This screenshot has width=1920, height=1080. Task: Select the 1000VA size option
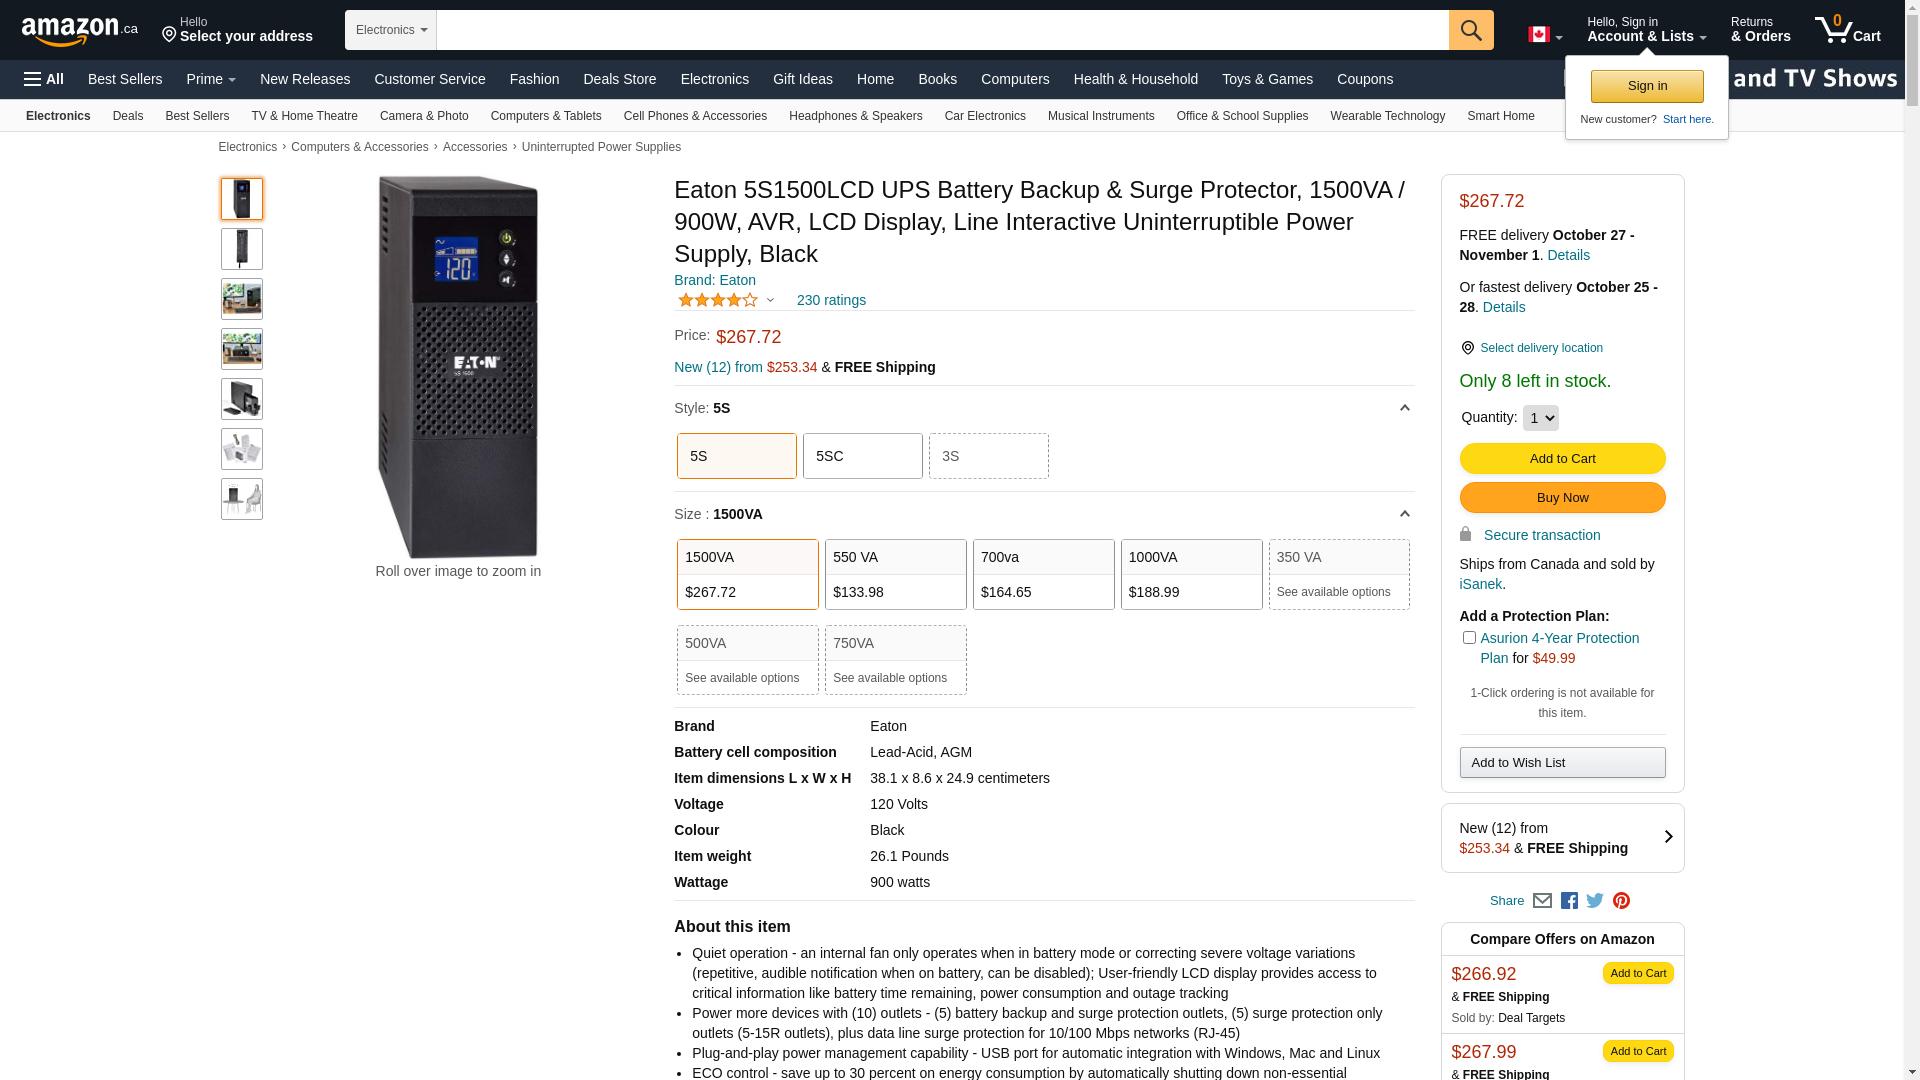pos(1191,574)
